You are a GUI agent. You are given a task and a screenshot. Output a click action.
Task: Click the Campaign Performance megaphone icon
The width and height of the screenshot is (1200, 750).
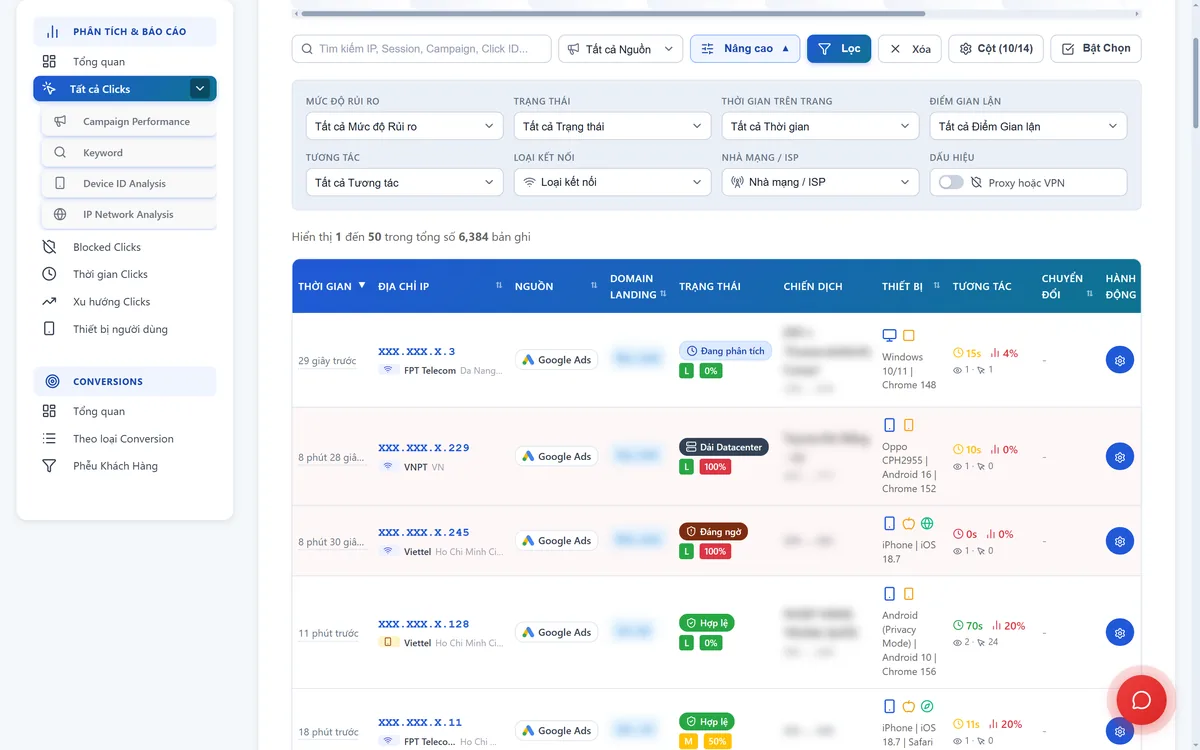coord(60,122)
